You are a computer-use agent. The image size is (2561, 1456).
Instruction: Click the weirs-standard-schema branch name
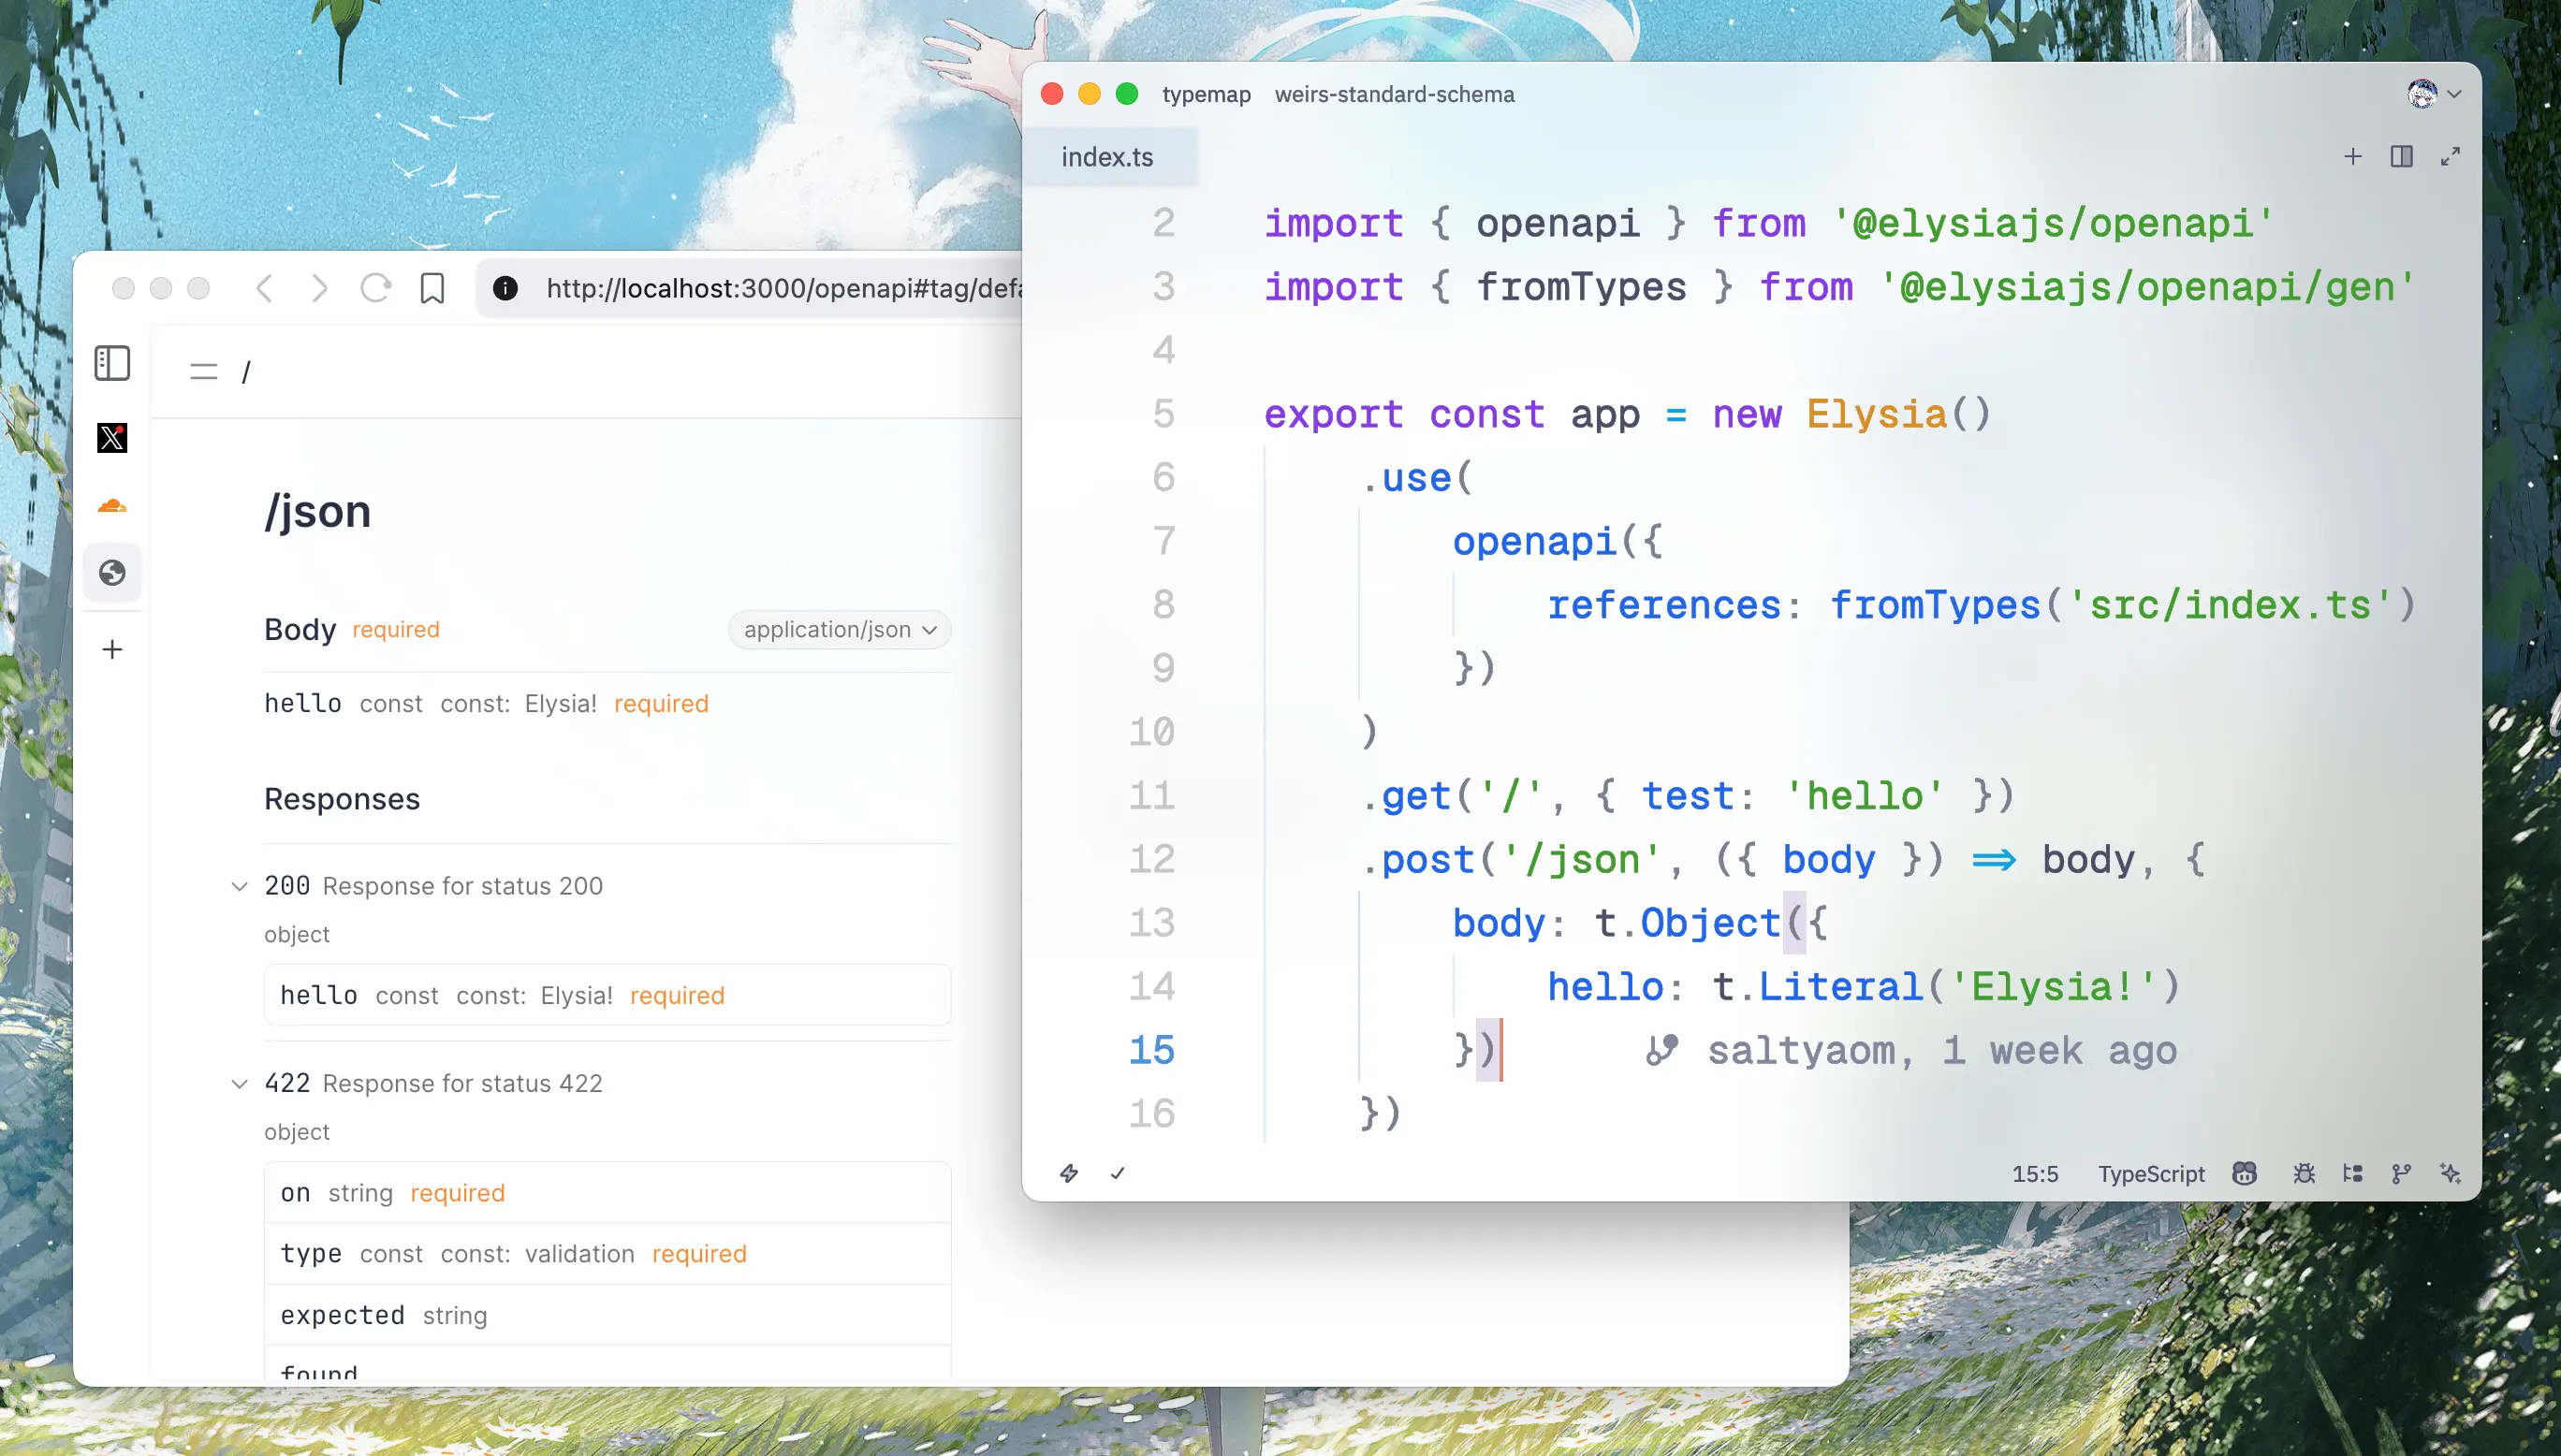tap(1394, 94)
